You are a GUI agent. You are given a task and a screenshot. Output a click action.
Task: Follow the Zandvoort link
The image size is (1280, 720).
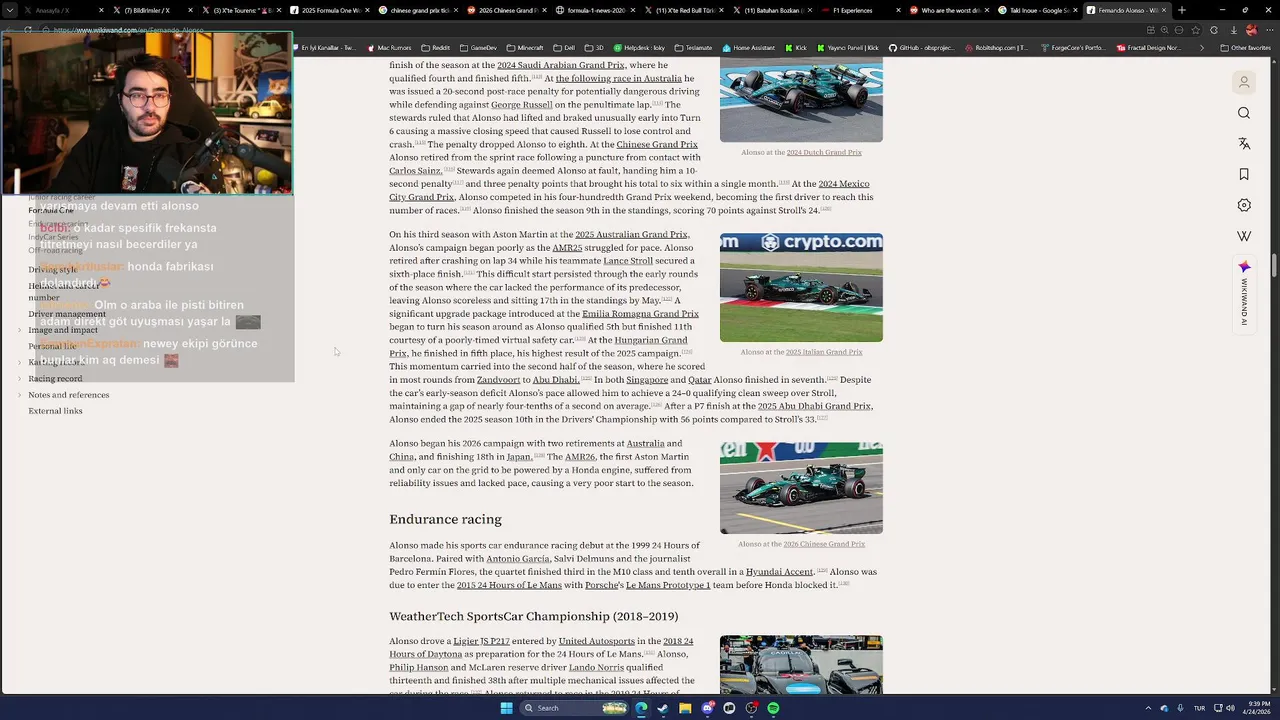[x=498, y=380]
